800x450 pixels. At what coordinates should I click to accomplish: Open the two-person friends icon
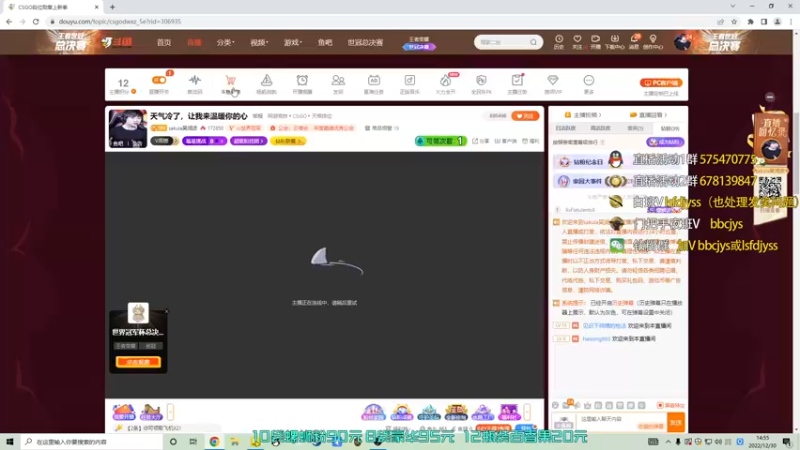point(338,81)
